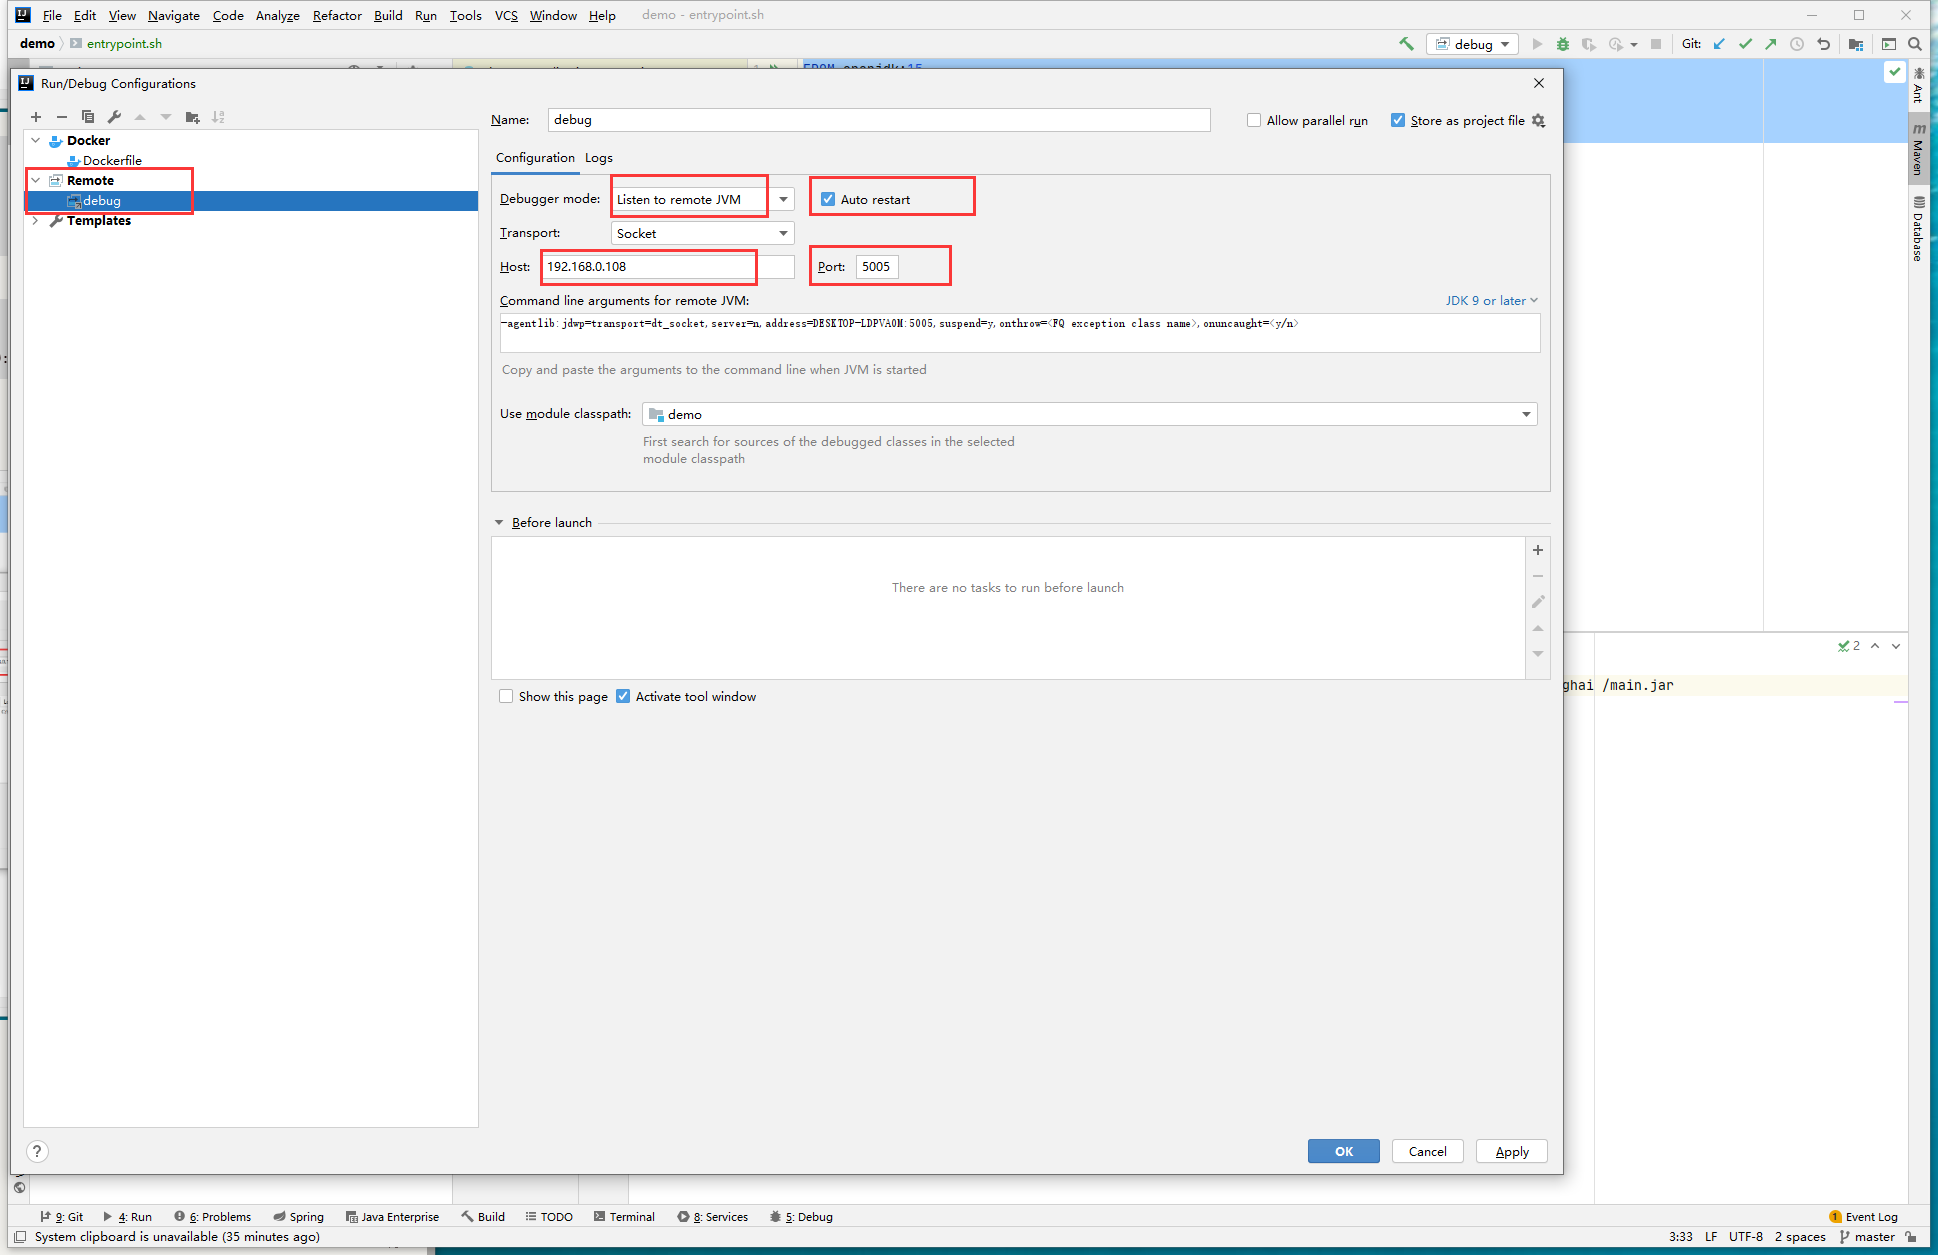
Task: Add a before launch task with plus
Action: pos(1538,550)
